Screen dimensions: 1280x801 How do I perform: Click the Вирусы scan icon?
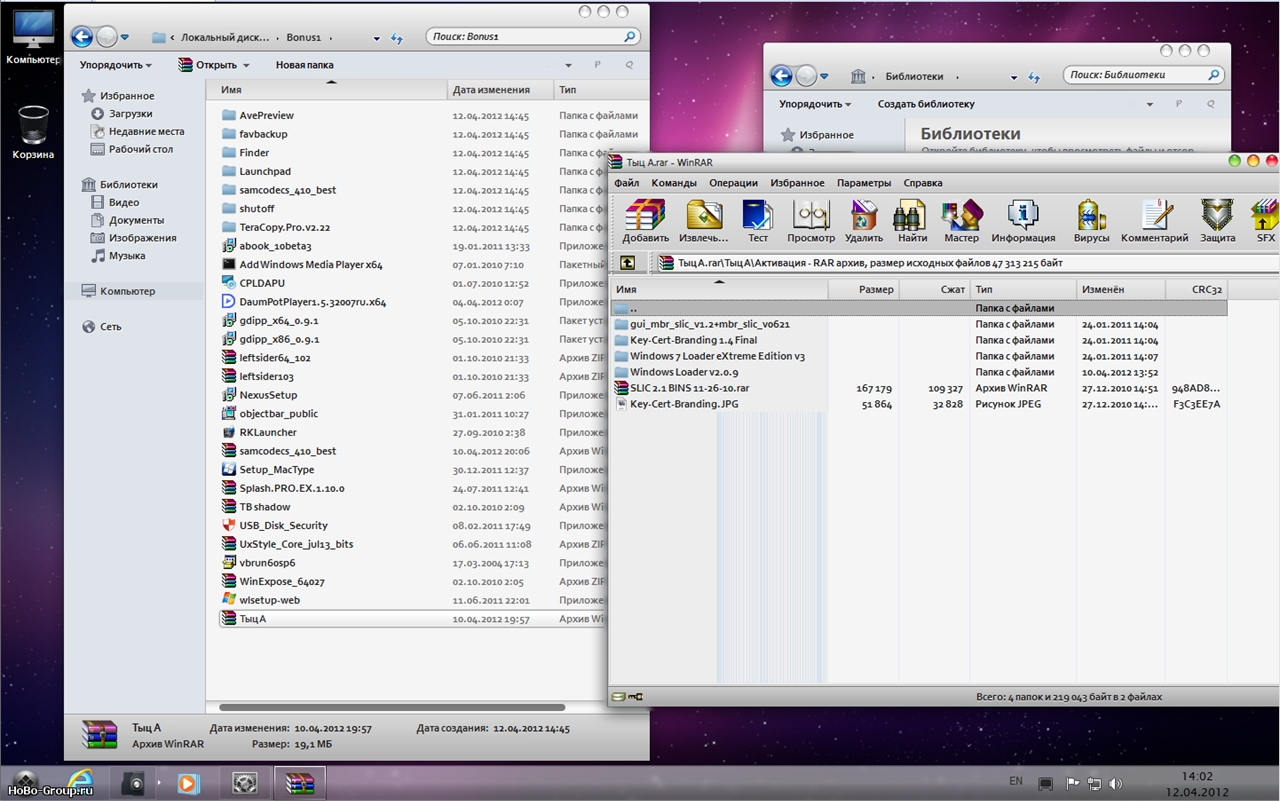(1091, 220)
